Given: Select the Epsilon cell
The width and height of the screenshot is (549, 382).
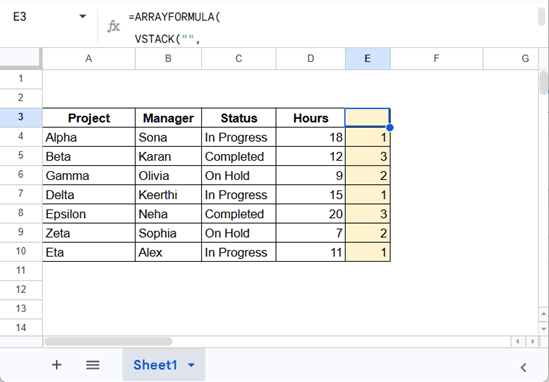Looking at the screenshot, I should pyautogui.click(x=89, y=214).
